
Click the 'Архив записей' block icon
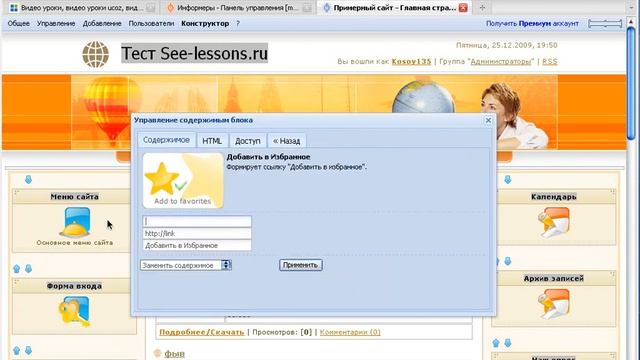[x=553, y=304]
